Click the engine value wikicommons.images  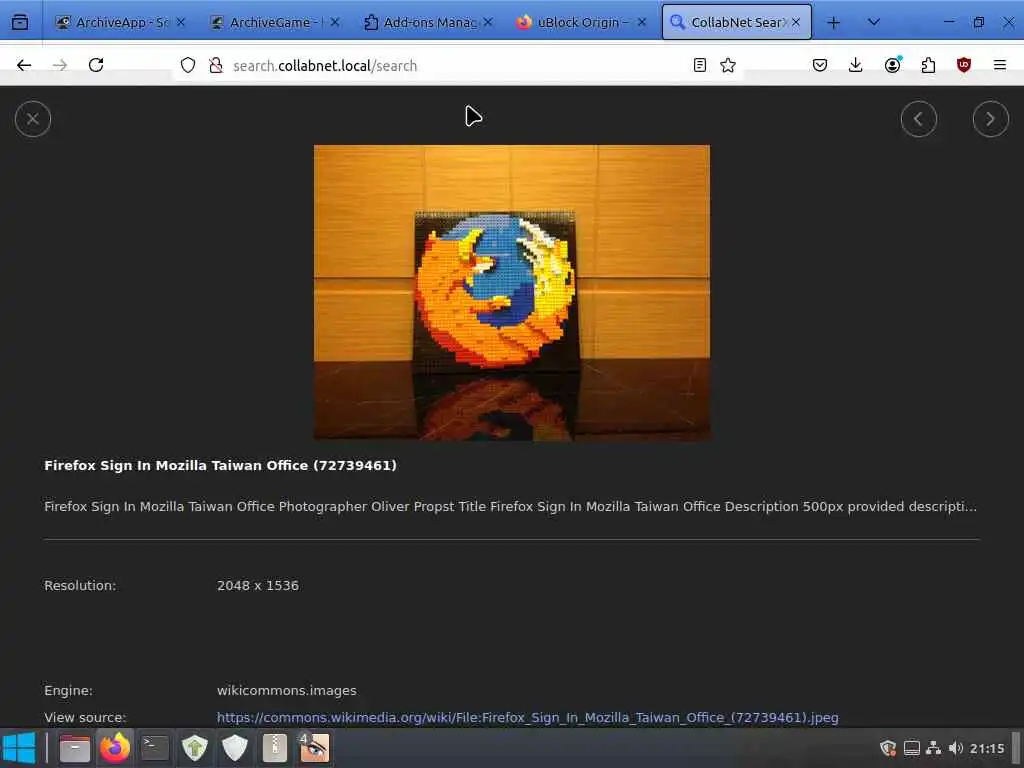tap(287, 691)
